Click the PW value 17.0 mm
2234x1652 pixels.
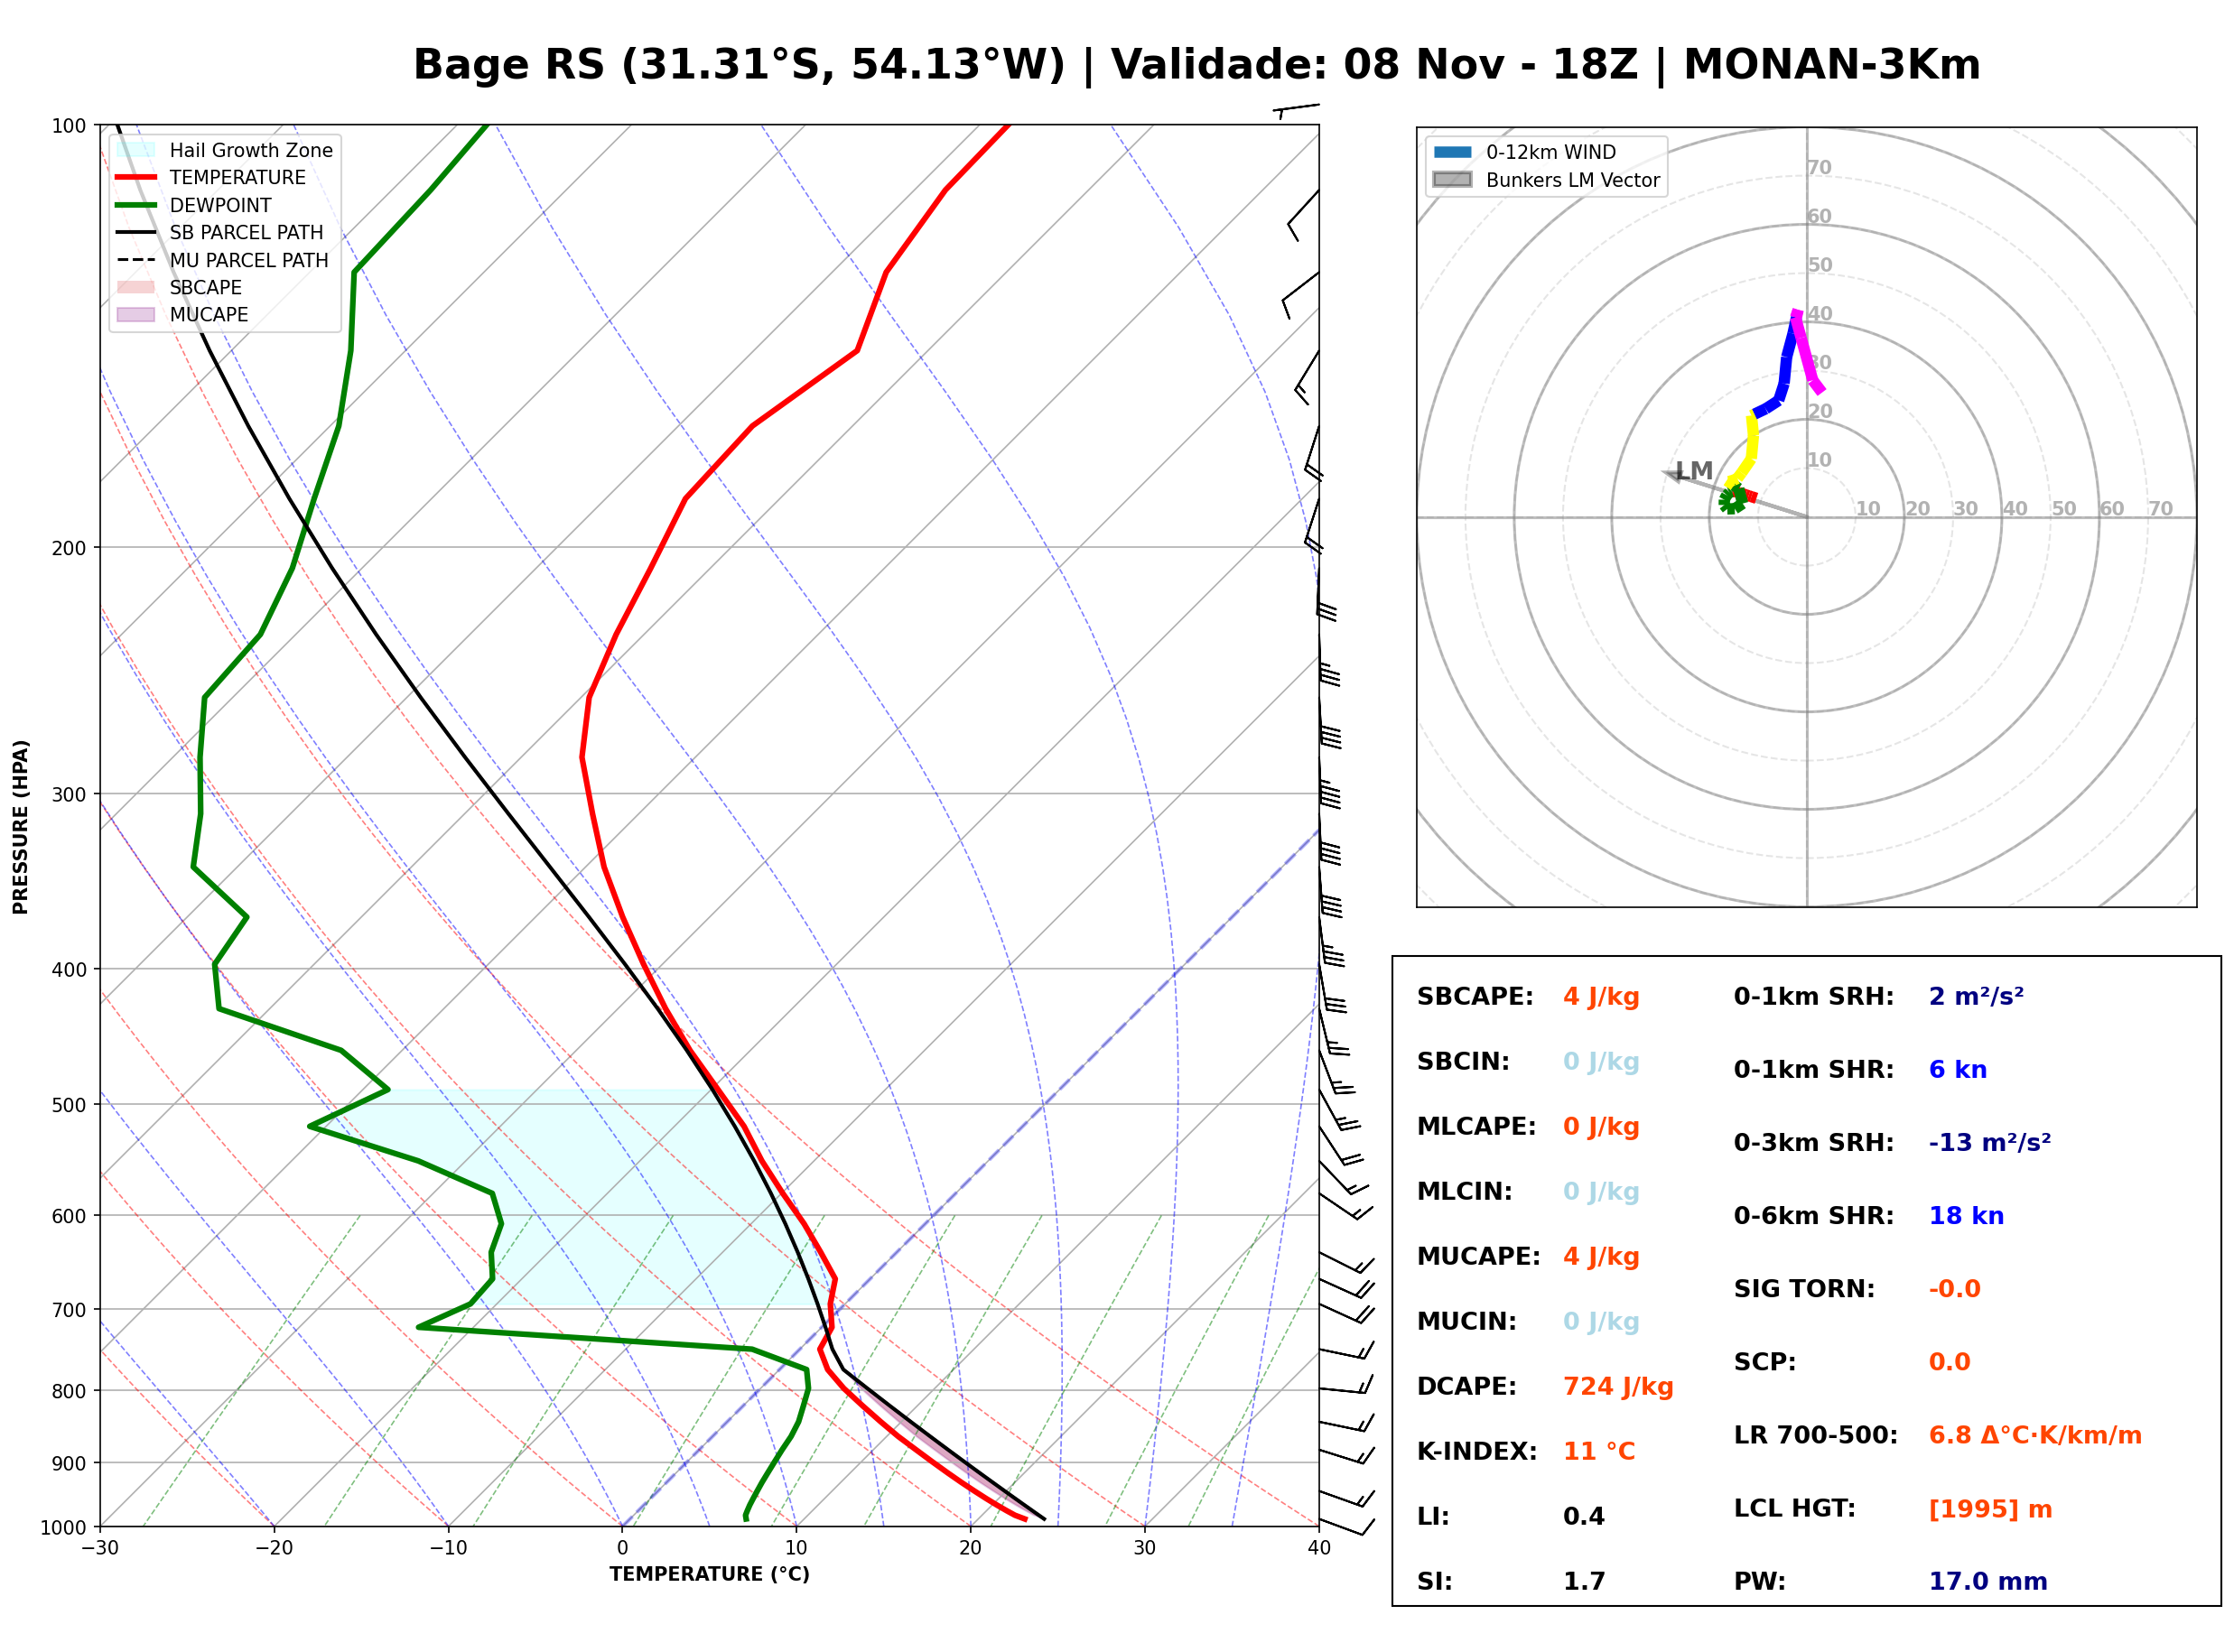click(x=1988, y=1581)
